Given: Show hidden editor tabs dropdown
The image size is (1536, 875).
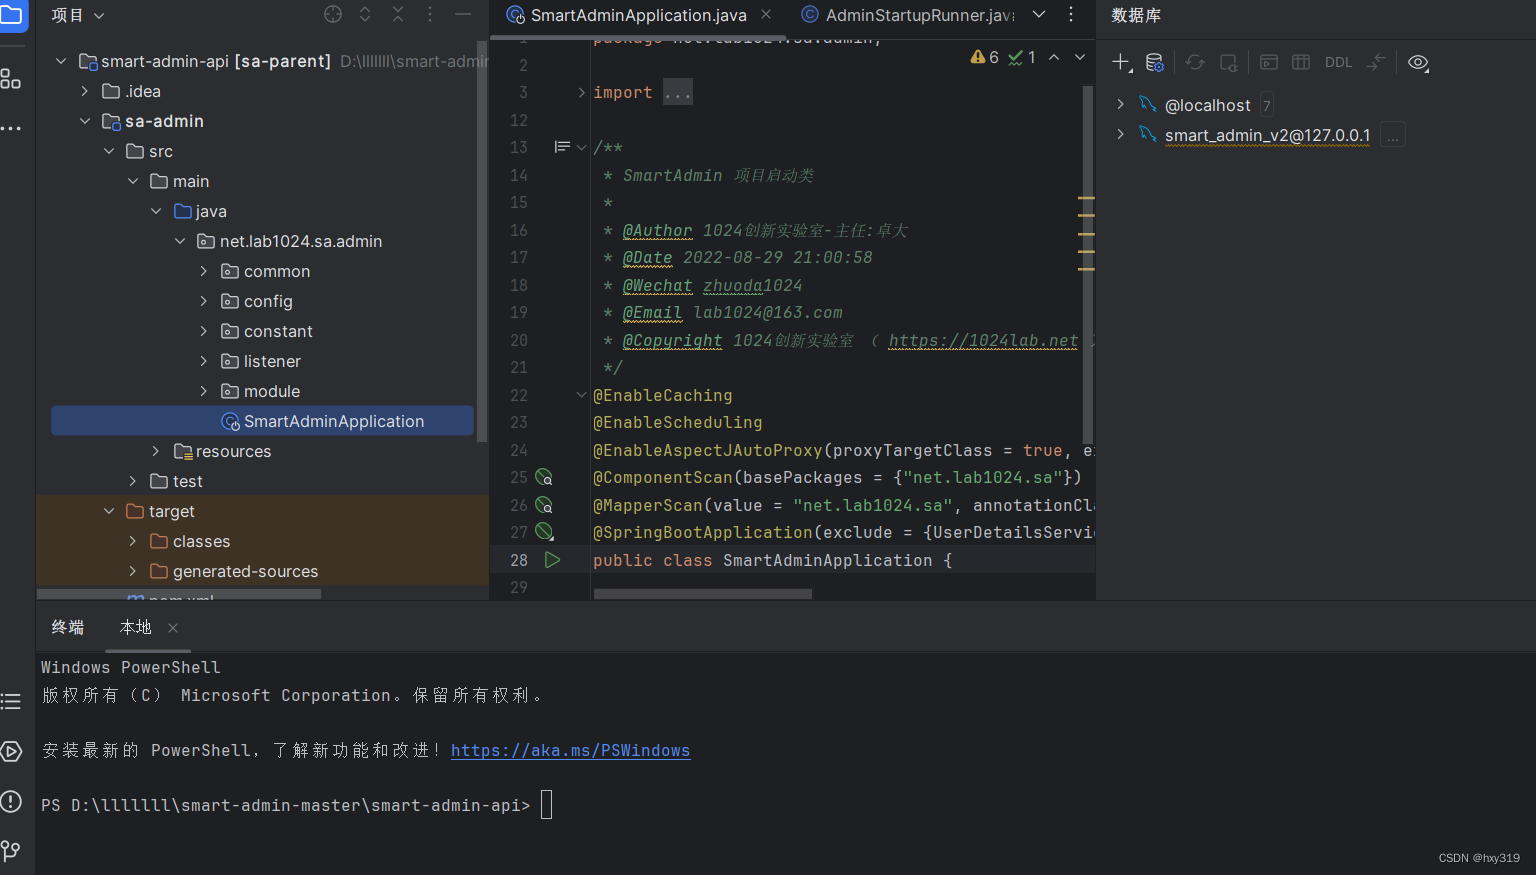Looking at the screenshot, I should click(x=1039, y=14).
